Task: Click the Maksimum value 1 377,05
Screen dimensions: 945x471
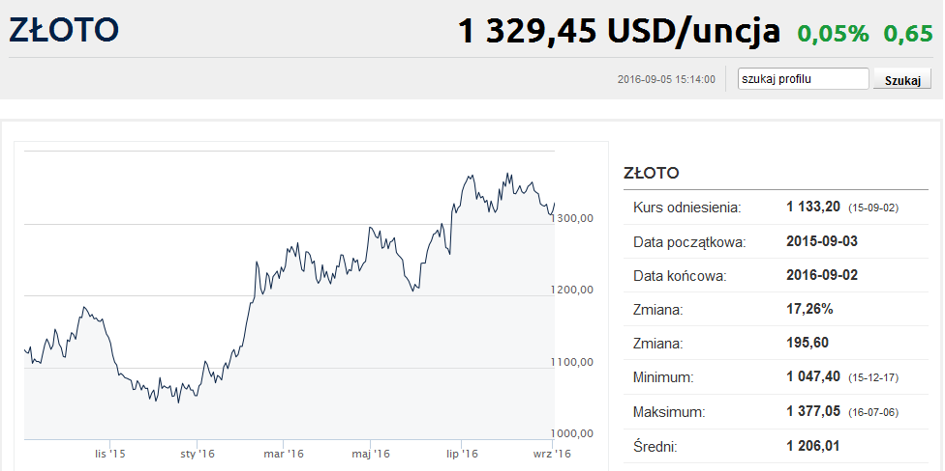Action: [813, 412]
